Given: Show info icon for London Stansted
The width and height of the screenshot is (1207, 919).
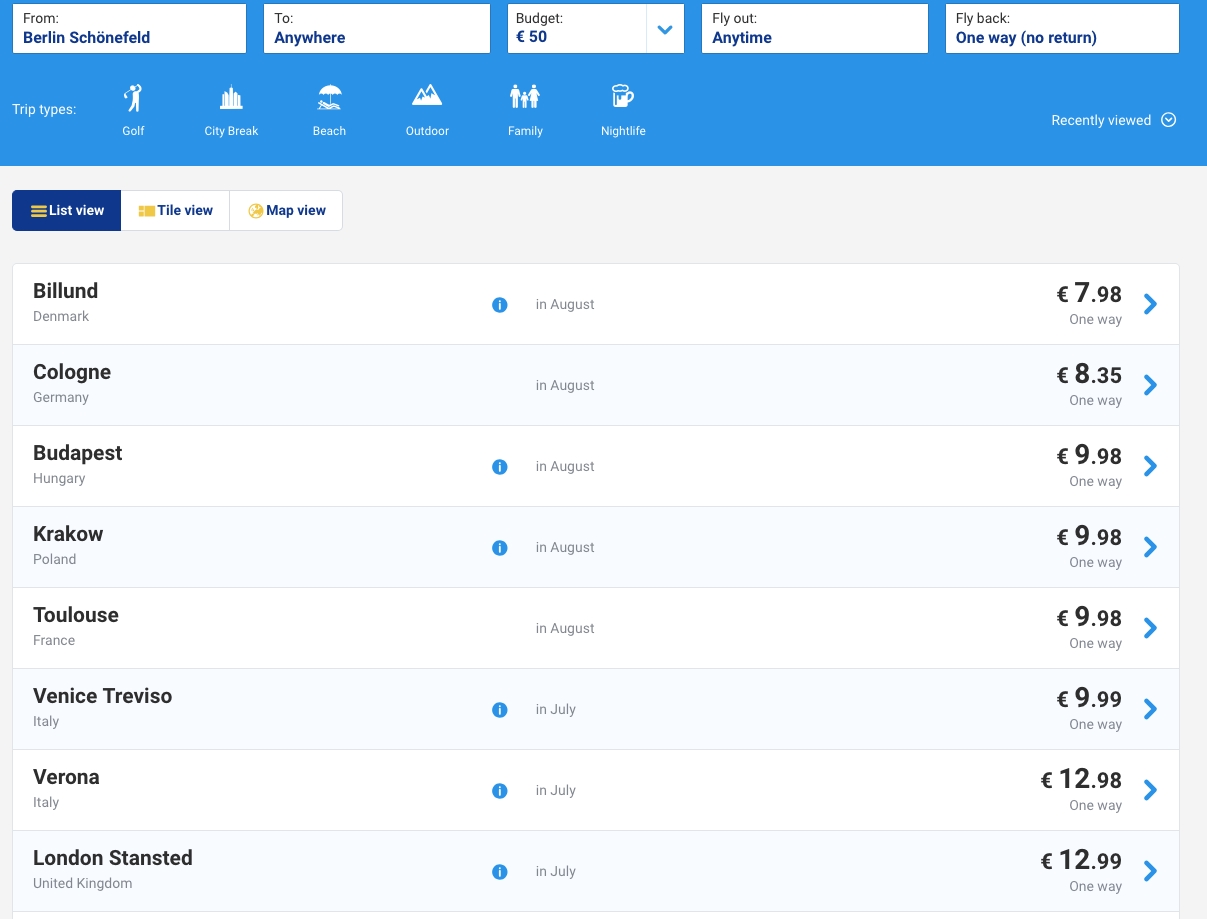Looking at the screenshot, I should (x=500, y=872).
